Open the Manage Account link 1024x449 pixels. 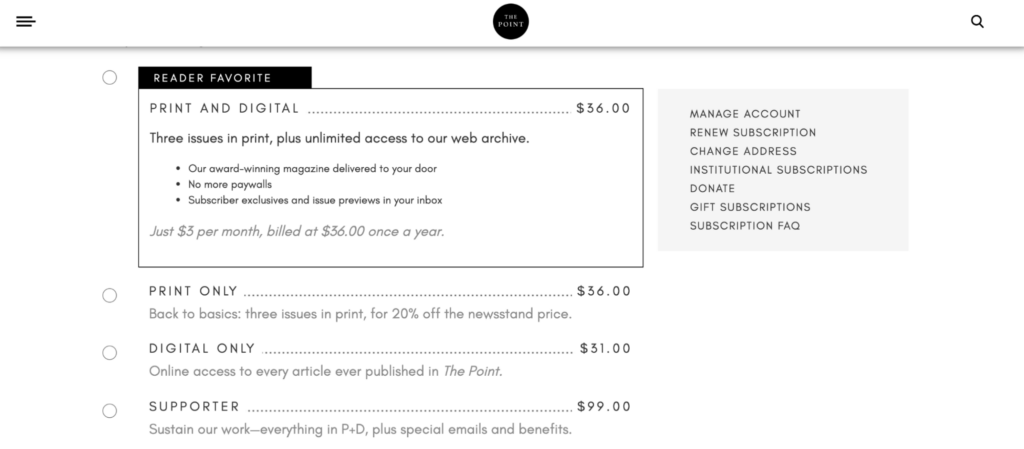(x=745, y=114)
